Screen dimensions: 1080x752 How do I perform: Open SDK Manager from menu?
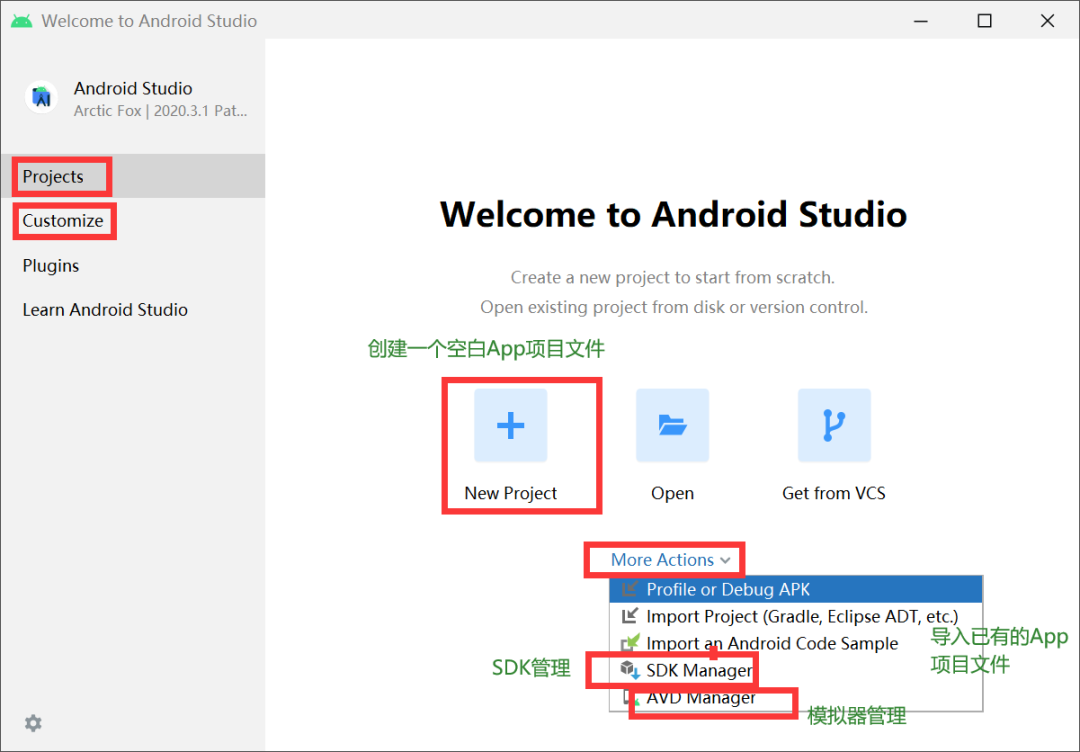point(796,670)
